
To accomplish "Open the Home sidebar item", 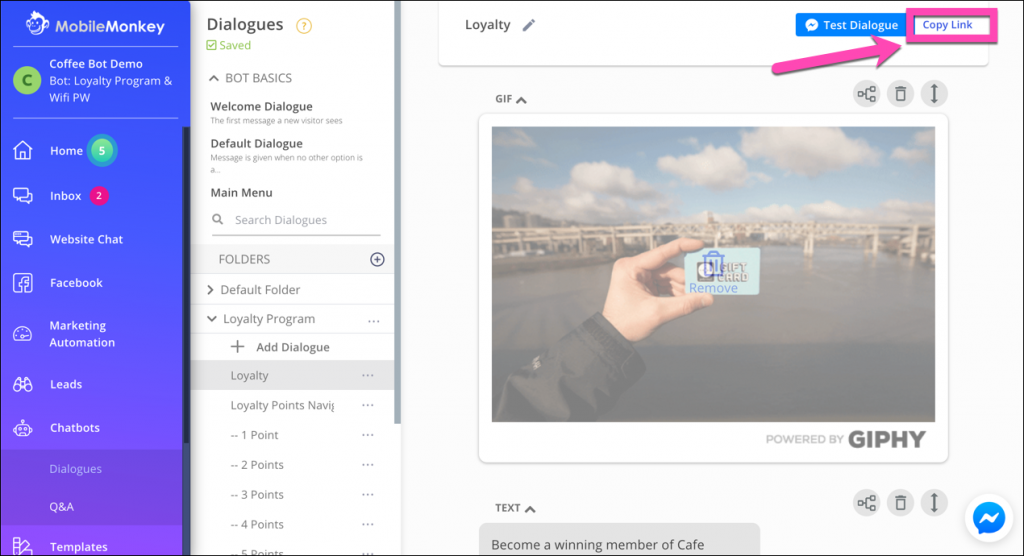I will (x=66, y=150).
